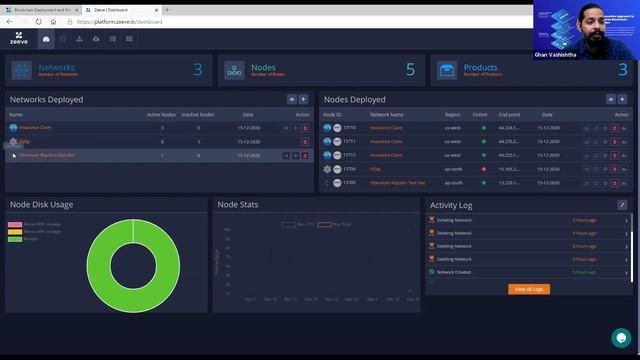
Task: Open the cloud icon in top navbar
Action: click(x=96, y=39)
